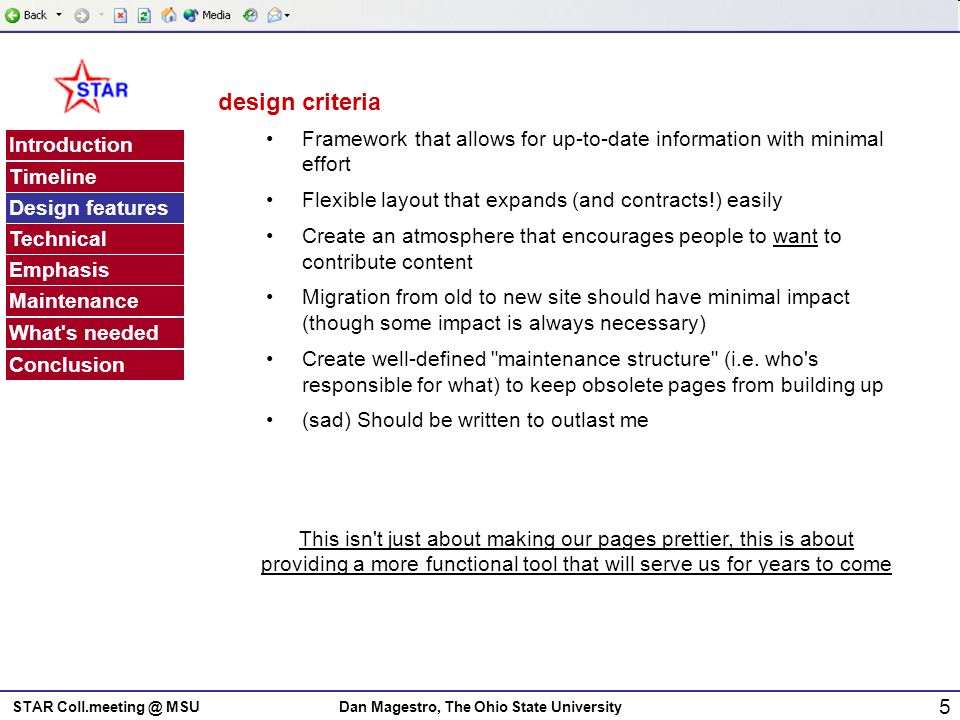Open the Technical section
960x720 pixels.
pyautogui.click(x=95, y=239)
